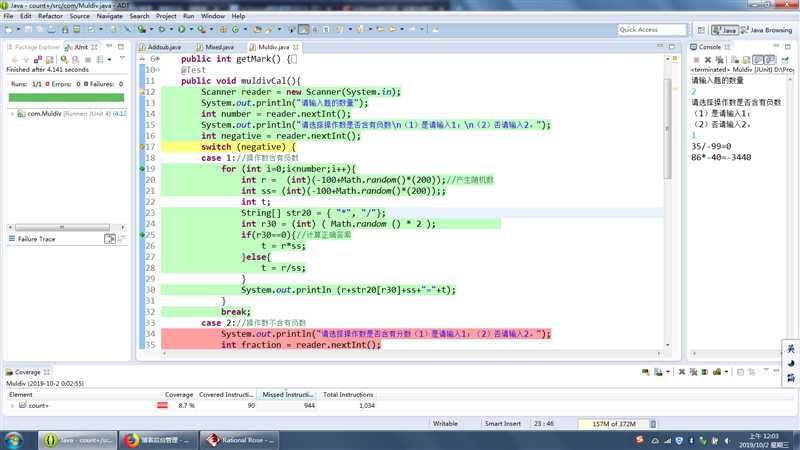Open Coverage Dump Execution Data dropdown

coord(668,372)
